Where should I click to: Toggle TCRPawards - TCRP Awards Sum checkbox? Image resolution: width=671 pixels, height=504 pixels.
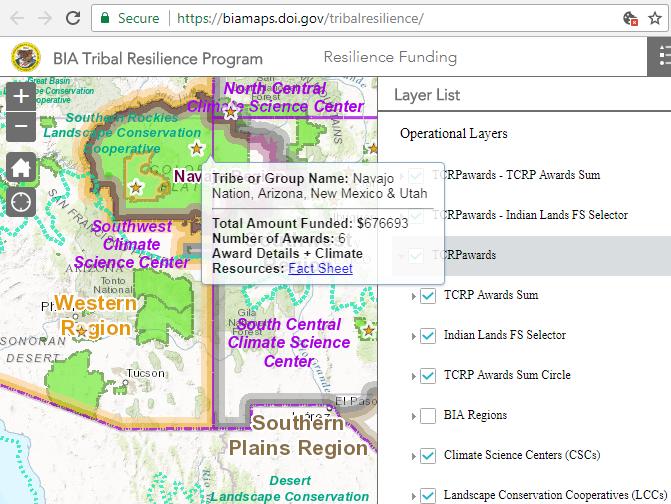tap(416, 175)
